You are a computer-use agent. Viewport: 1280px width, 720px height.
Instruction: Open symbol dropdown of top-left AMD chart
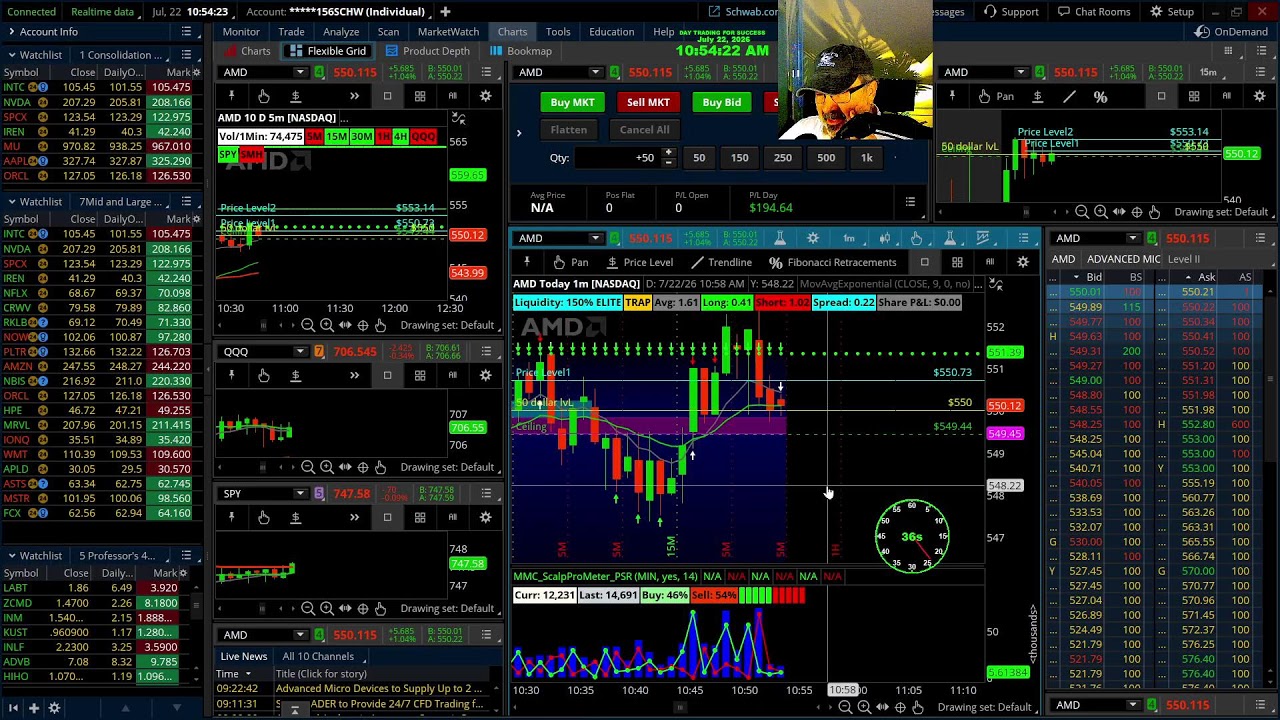(300, 72)
